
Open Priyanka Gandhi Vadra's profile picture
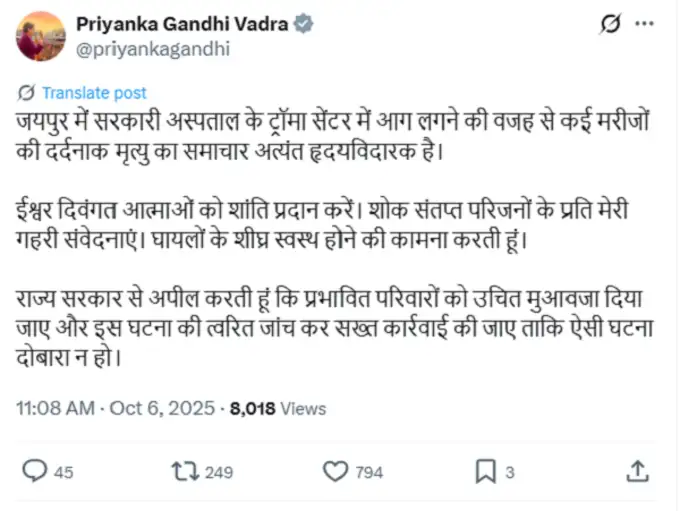(41, 36)
